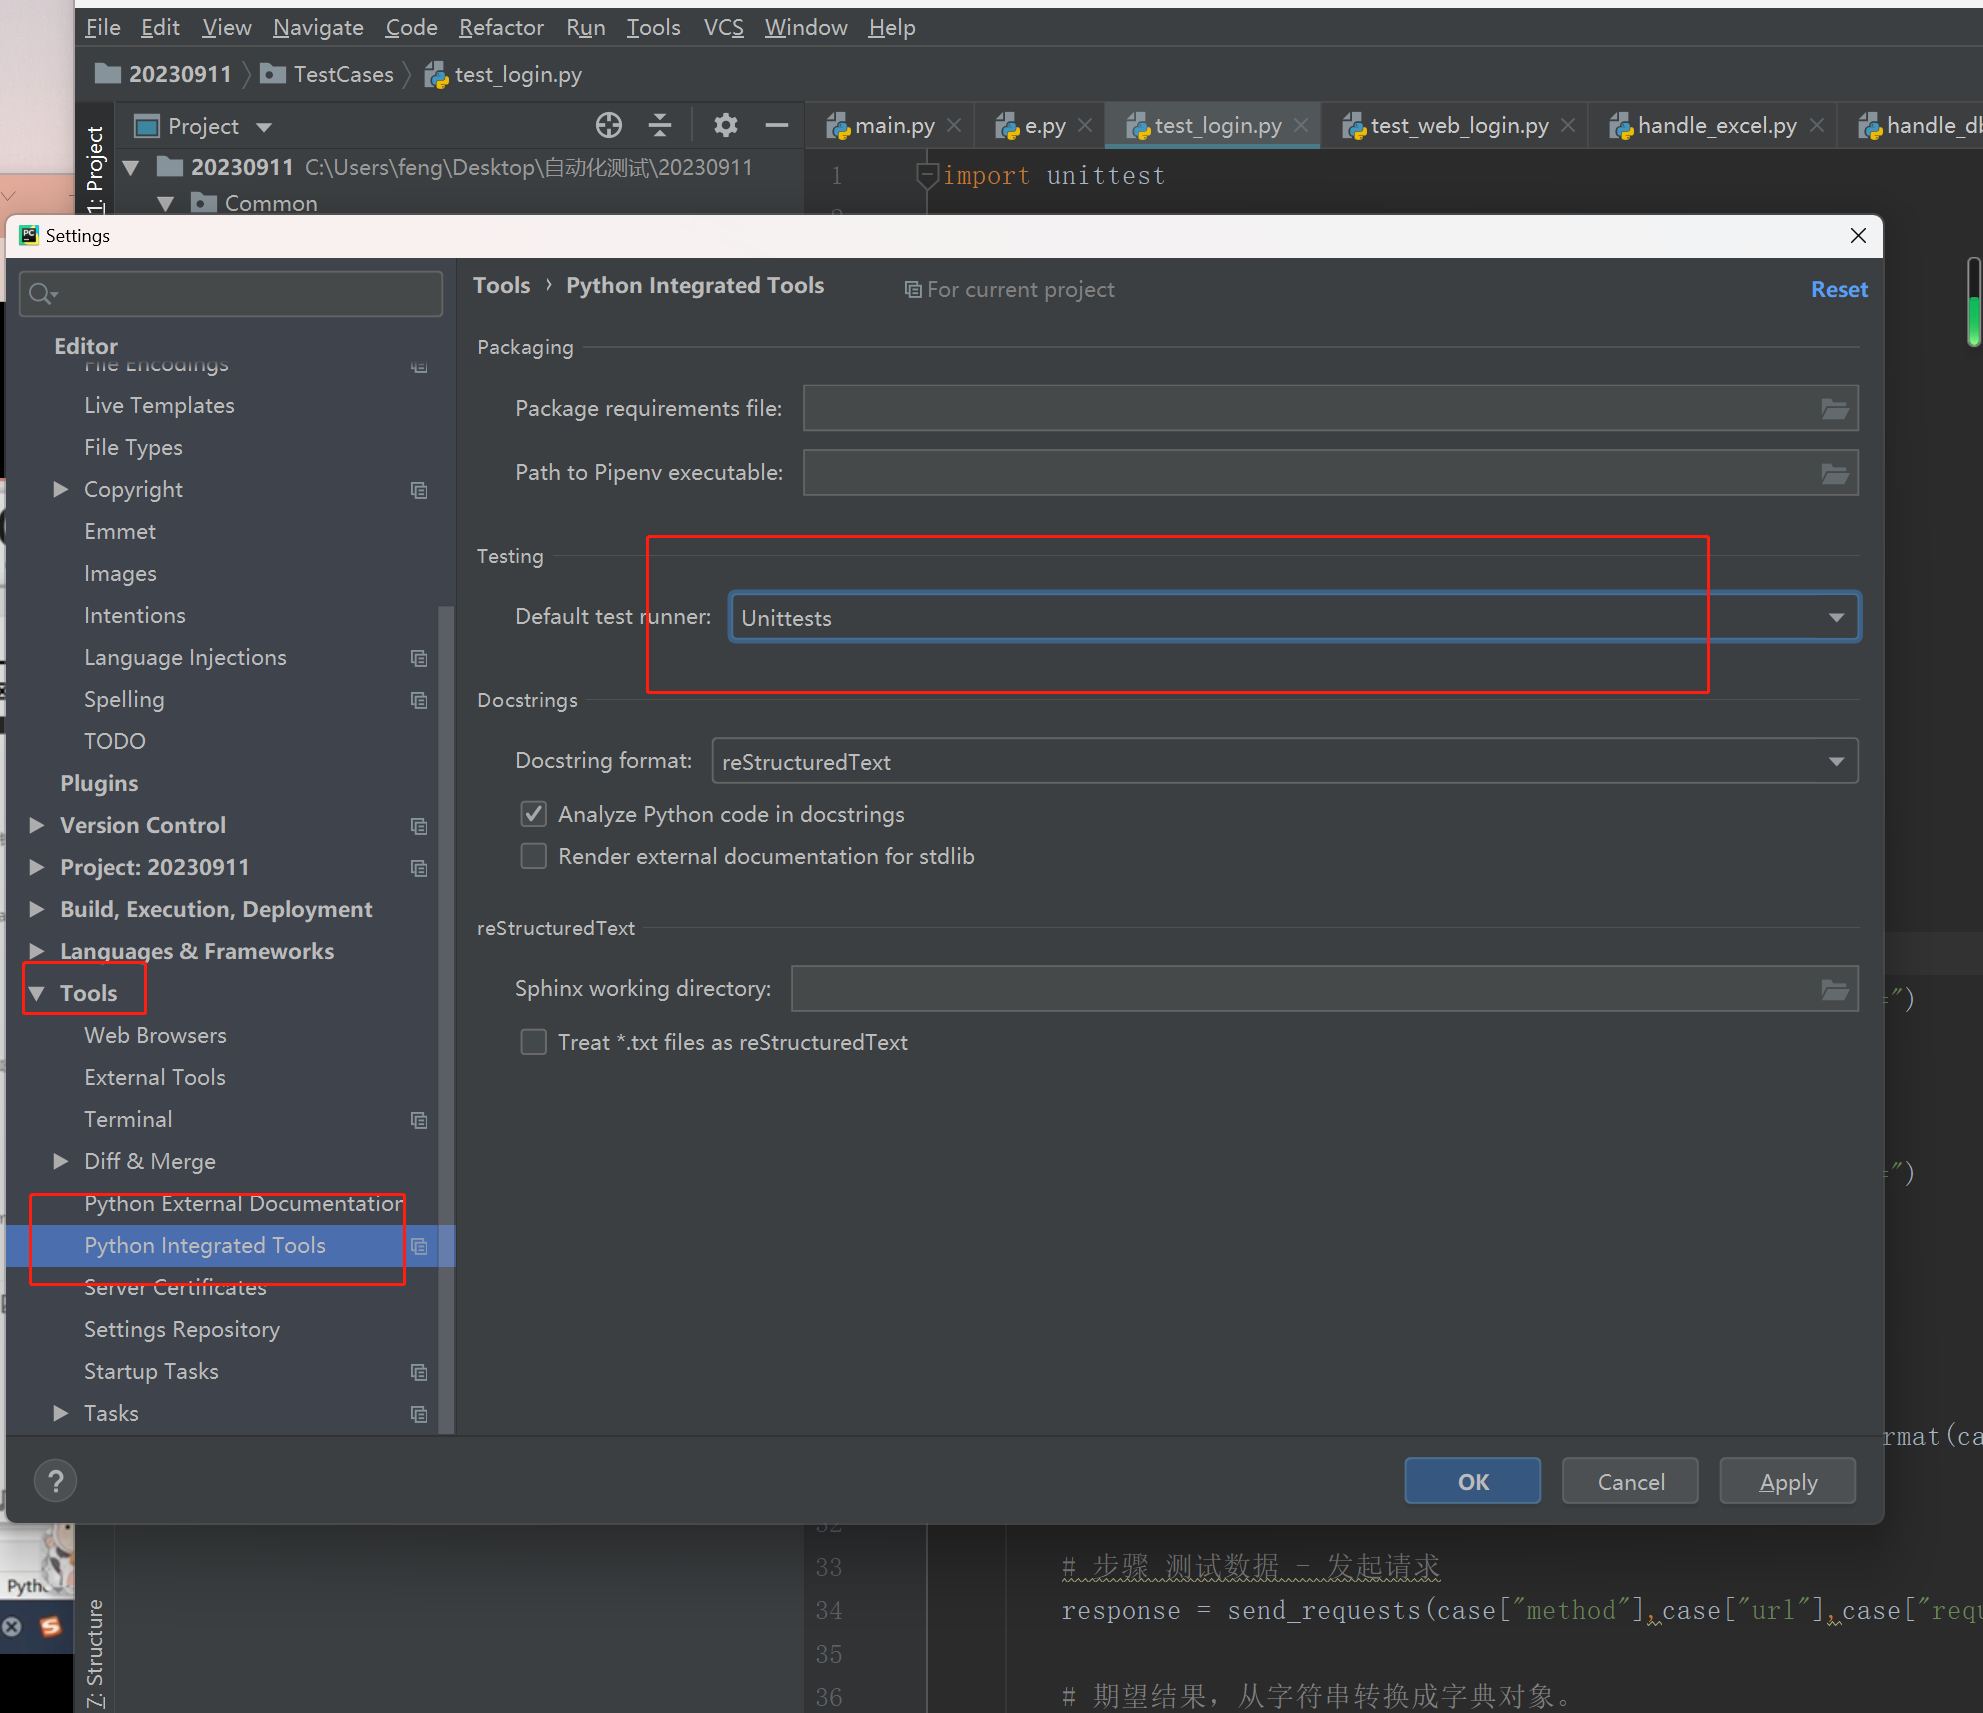Switch to test_web_login.py tab
Screen dimensions: 1983x1713
tap(1458, 125)
